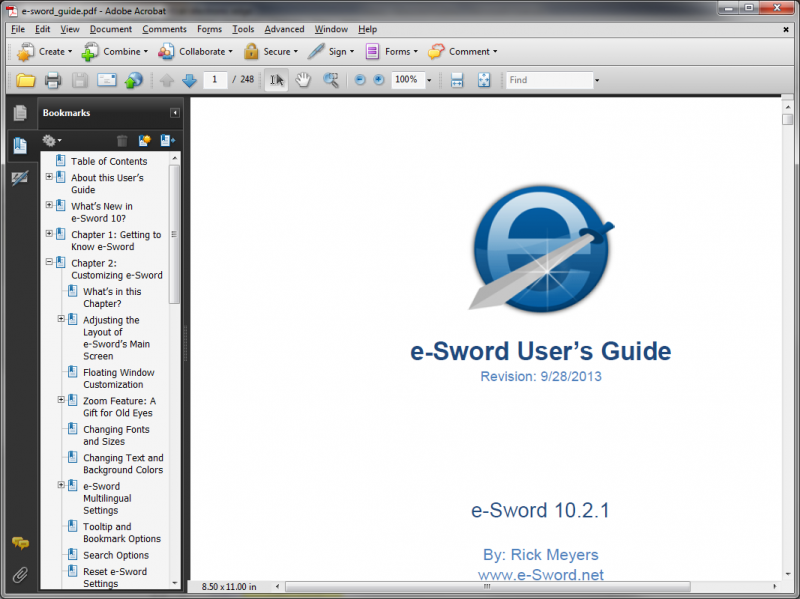Open the Help menu
This screenshot has height=599, width=800.
click(x=367, y=30)
